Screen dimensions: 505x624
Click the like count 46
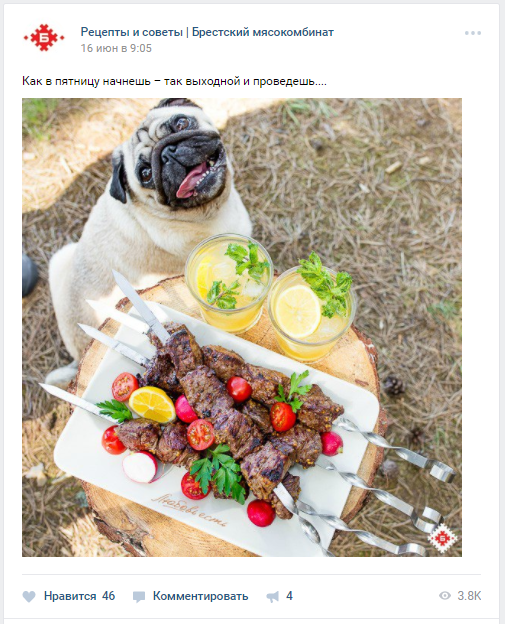coord(108,596)
